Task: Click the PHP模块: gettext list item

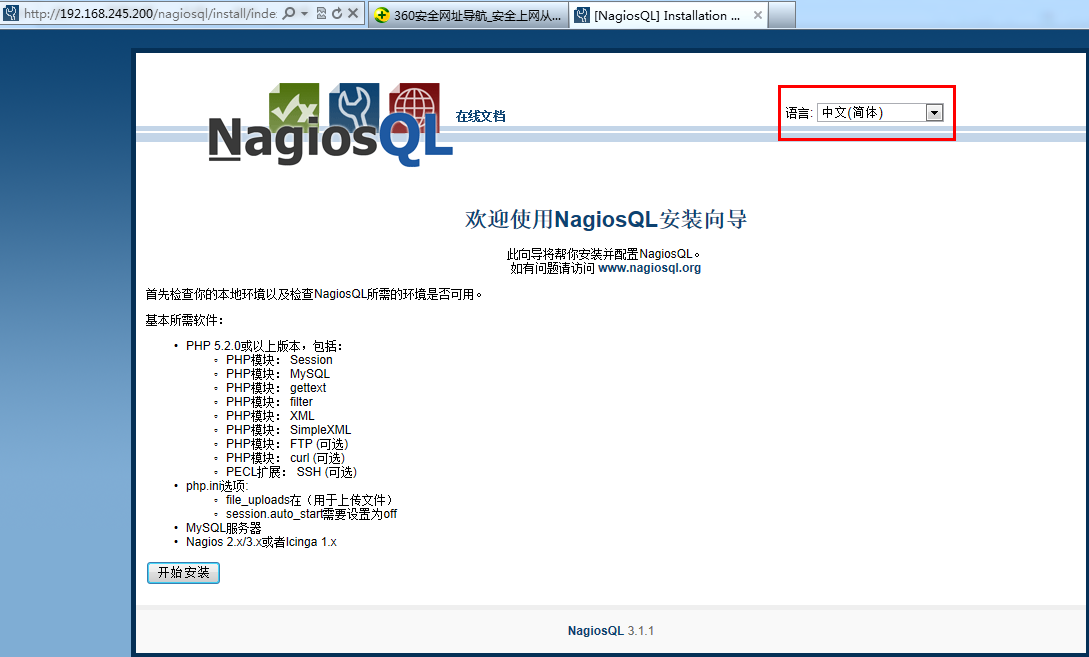Action: click(x=276, y=388)
